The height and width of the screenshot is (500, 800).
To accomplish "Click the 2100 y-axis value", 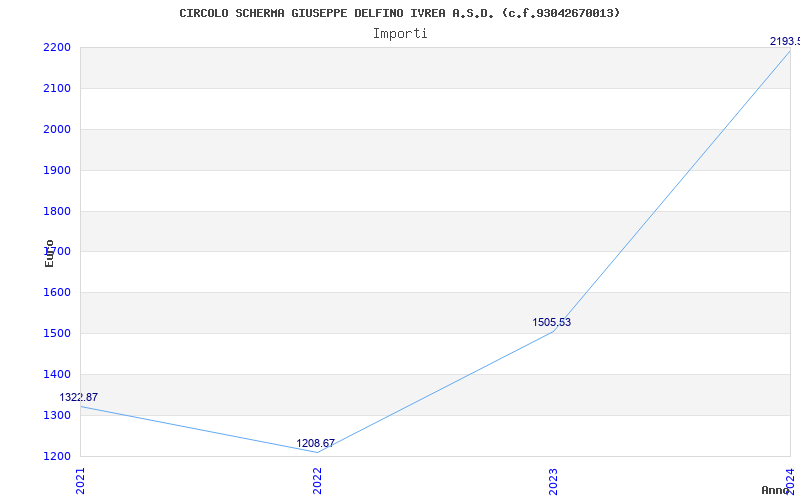I will pyautogui.click(x=57, y=89).
